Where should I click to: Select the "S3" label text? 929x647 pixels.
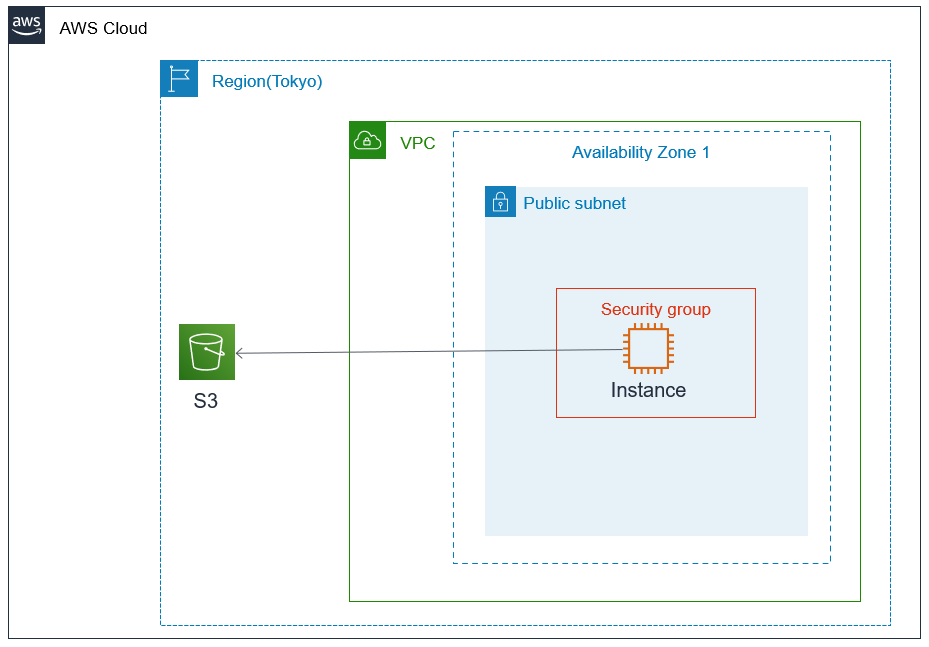pyautogui.click(x=206, y=401)
